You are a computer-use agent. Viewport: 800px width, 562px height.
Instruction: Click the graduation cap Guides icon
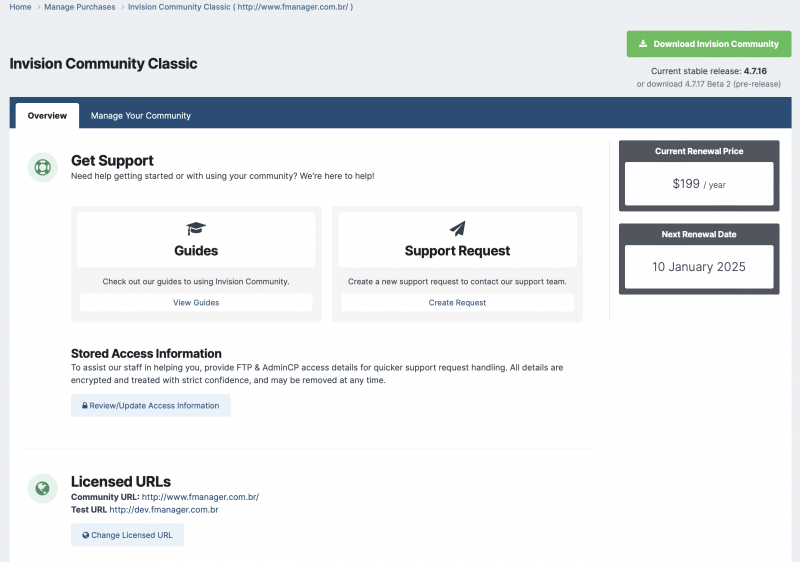(x=196, y=229)
